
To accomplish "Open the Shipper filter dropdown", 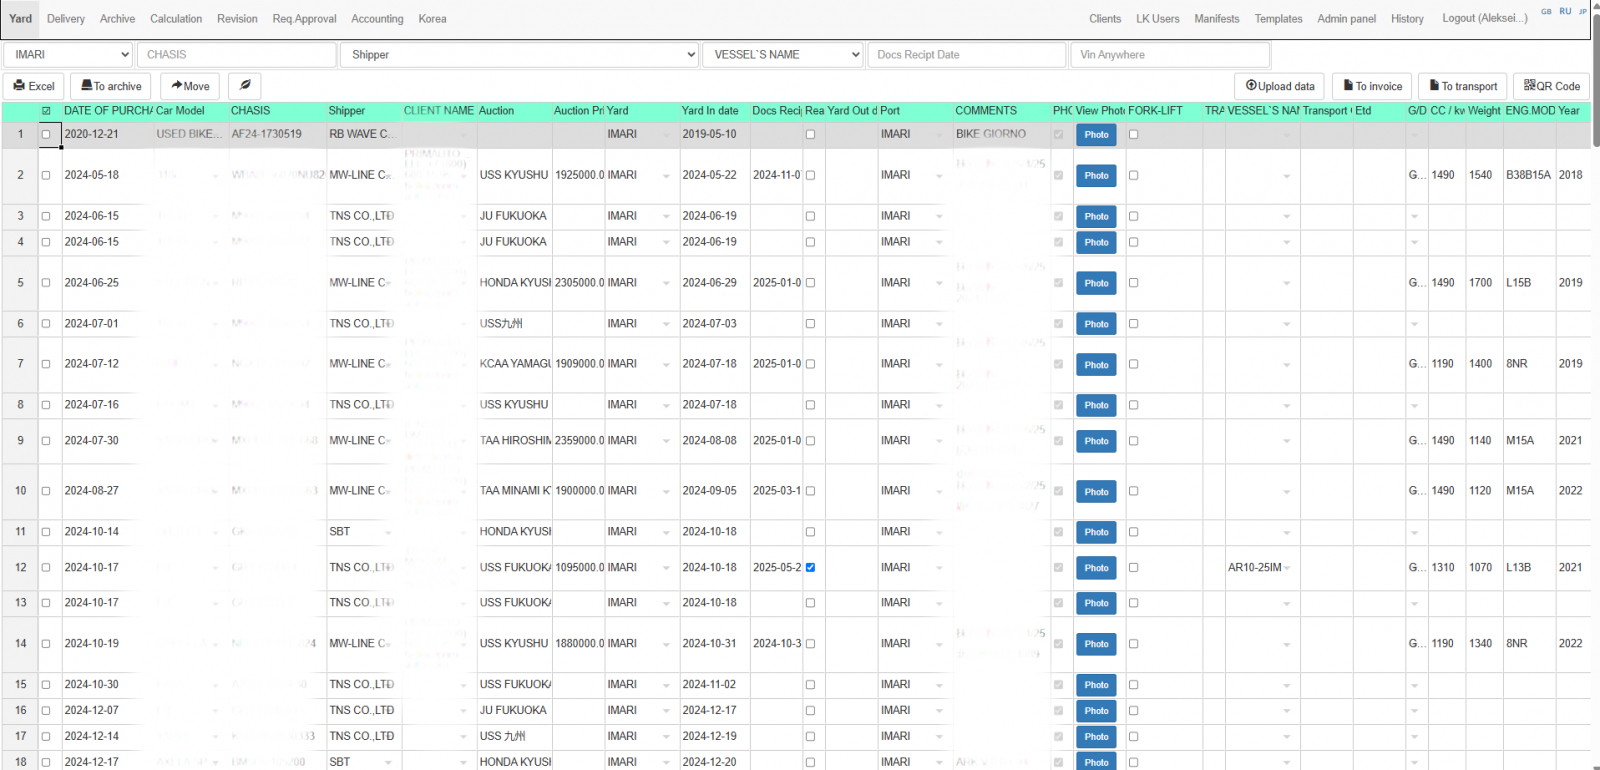I will click(x=519, y=55).
